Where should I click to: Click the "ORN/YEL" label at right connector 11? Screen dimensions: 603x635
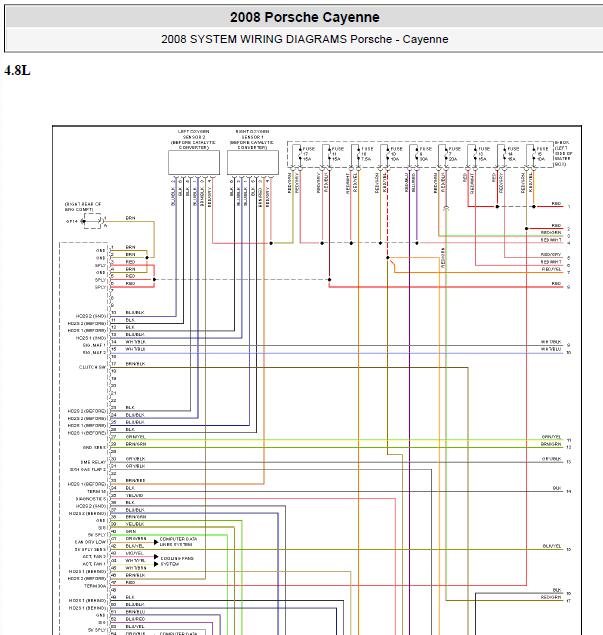(551, 437)
